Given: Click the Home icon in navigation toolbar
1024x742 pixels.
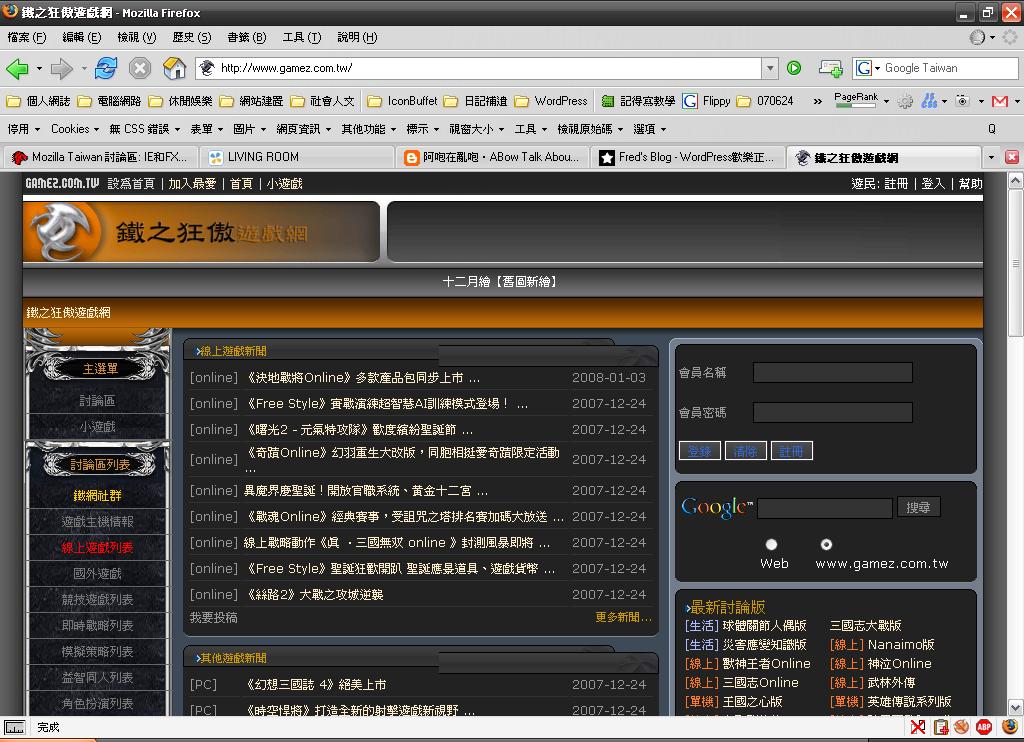Looking at the screenshot, I should pos(174,68).
